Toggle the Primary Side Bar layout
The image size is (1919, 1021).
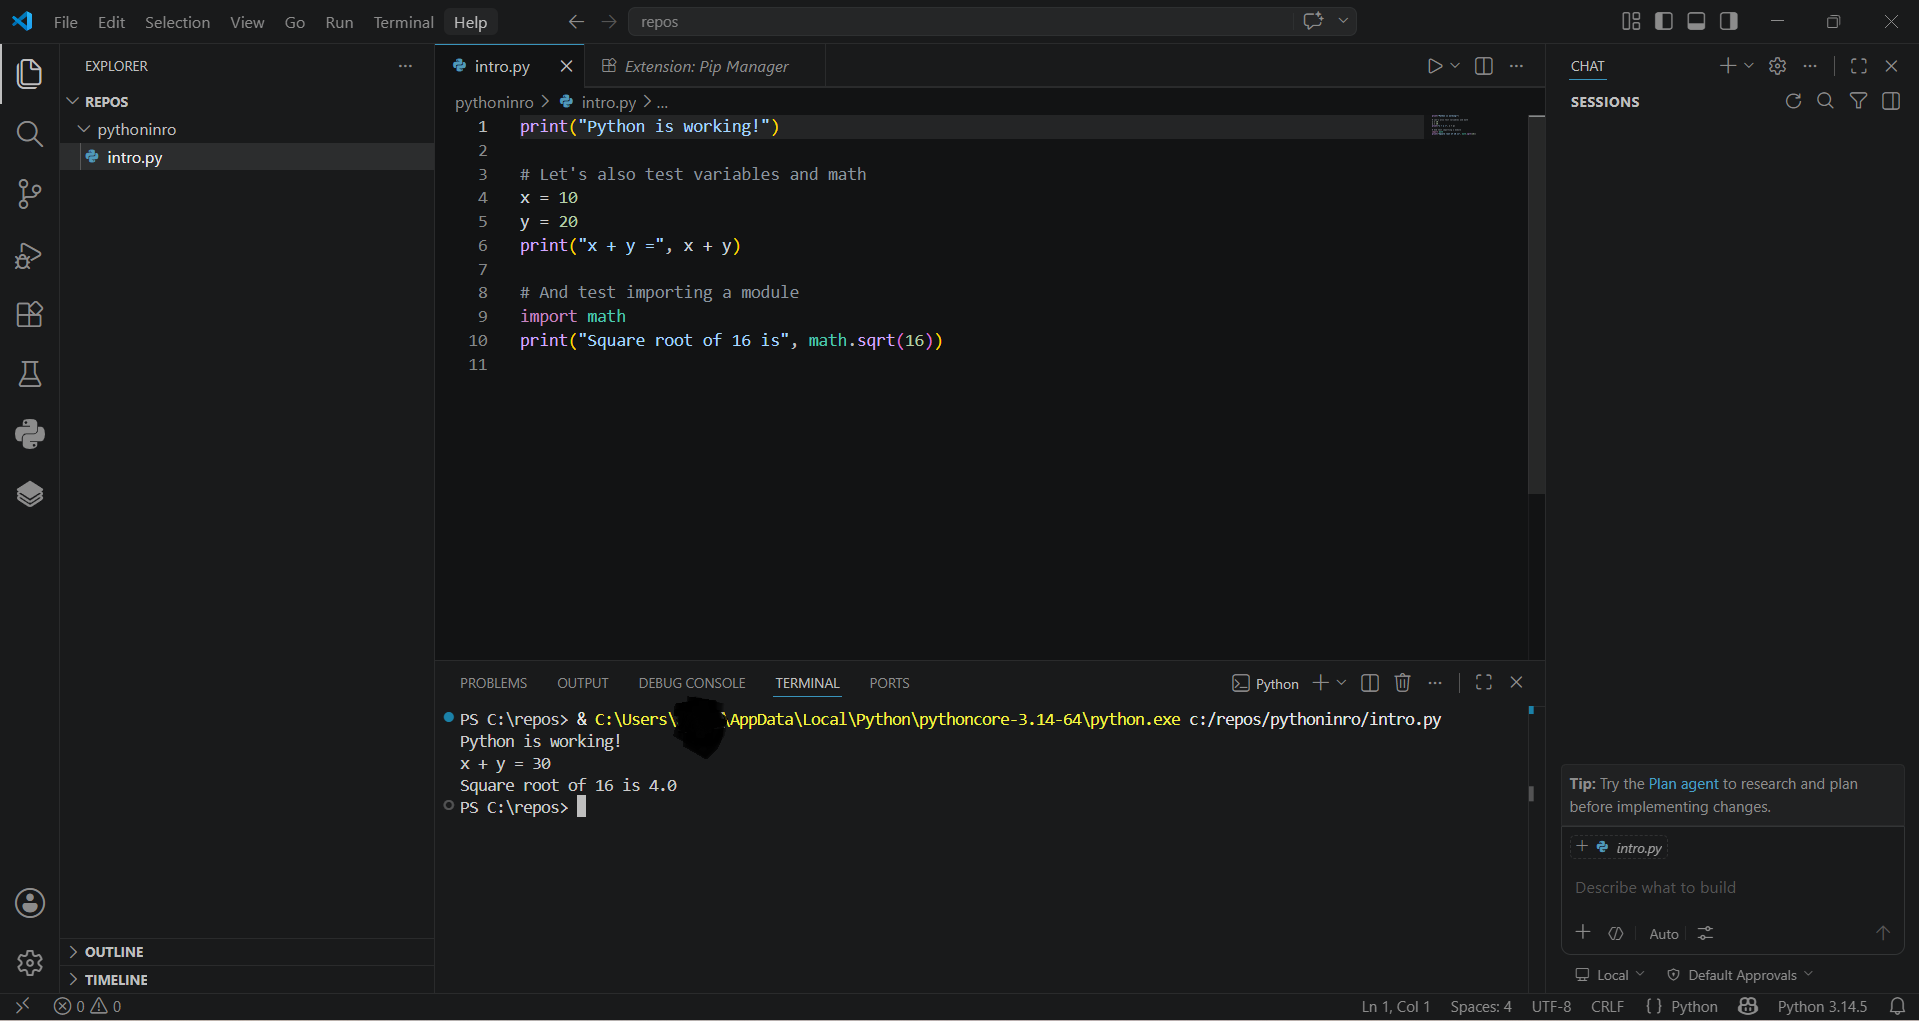point(1664,21)
